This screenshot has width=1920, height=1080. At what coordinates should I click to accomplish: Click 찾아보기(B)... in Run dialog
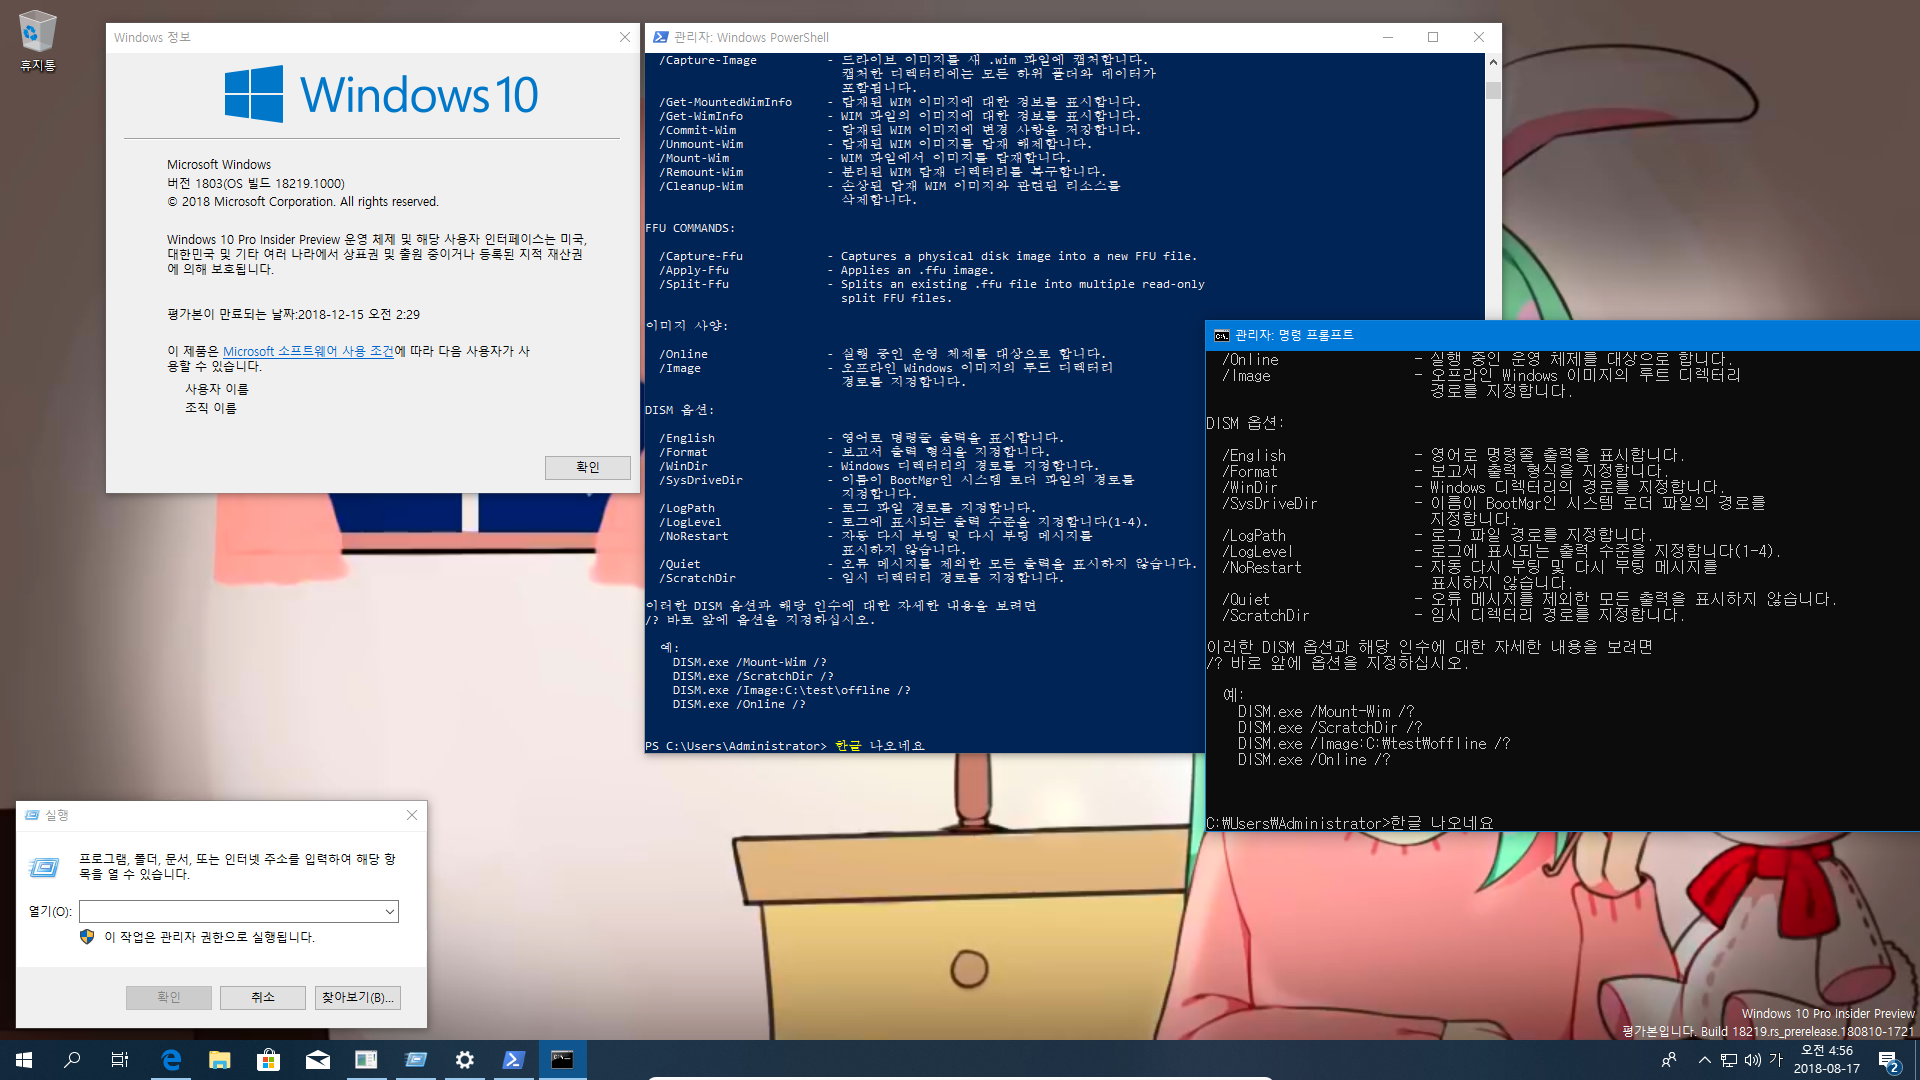(x=358, y=997)
